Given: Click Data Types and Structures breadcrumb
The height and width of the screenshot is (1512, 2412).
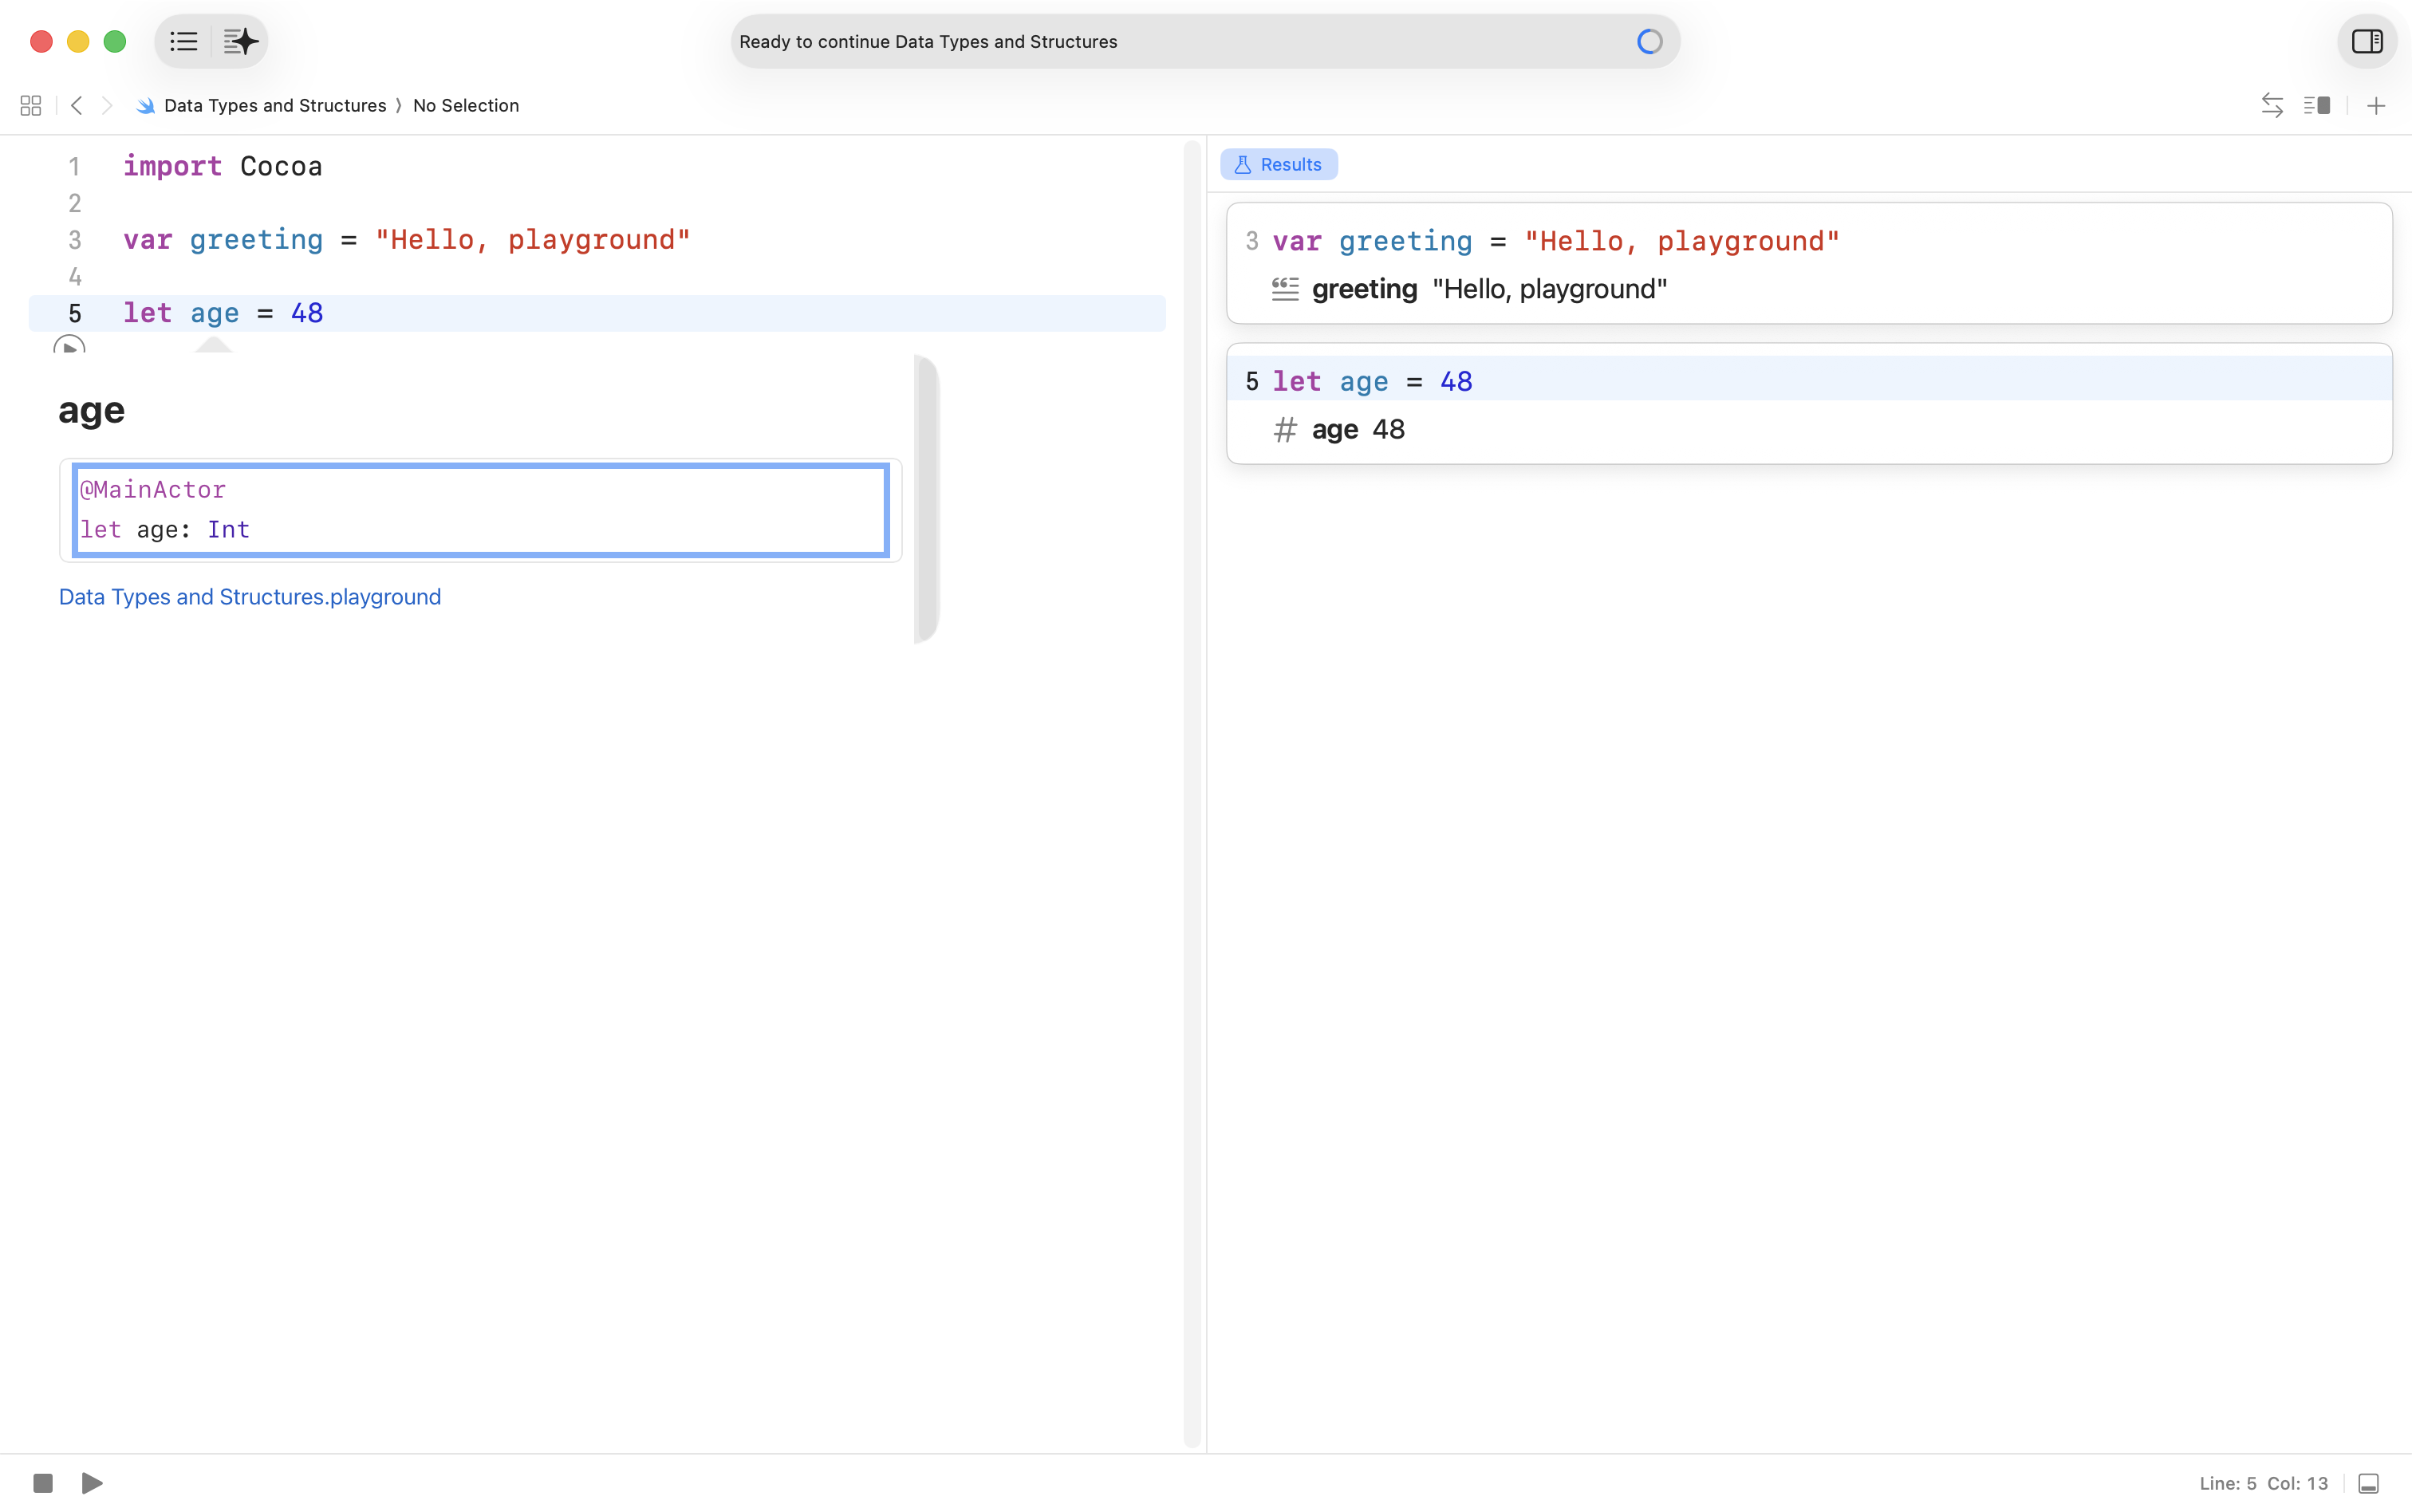Looking at the screenshot, I should coord(274,105).
